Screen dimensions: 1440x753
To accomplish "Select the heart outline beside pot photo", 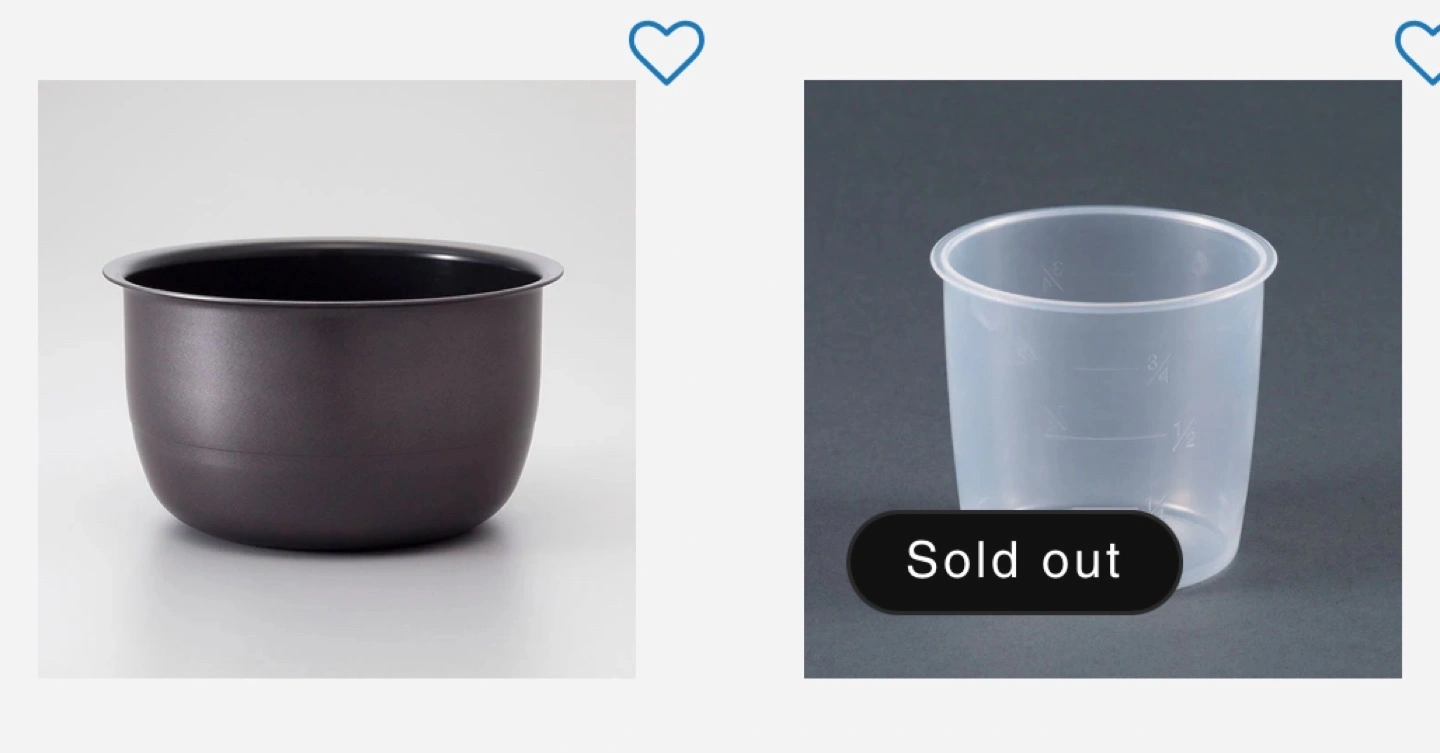I will point(666,53).
